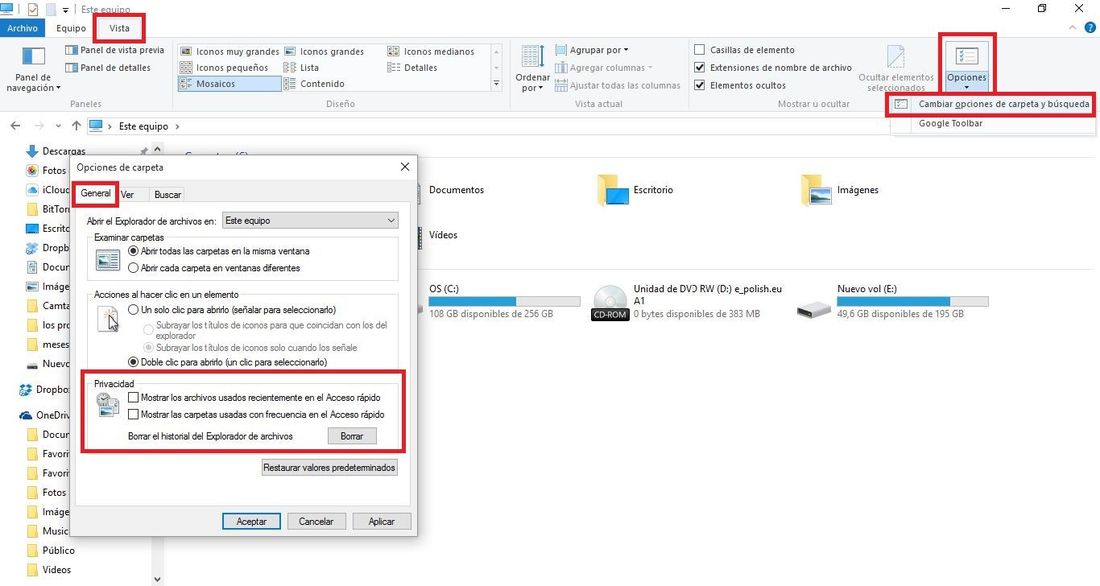Click the Opciones ribbon button
Image resolution: width=1100 pixels, height=586 pixels.
coord(967,67)
